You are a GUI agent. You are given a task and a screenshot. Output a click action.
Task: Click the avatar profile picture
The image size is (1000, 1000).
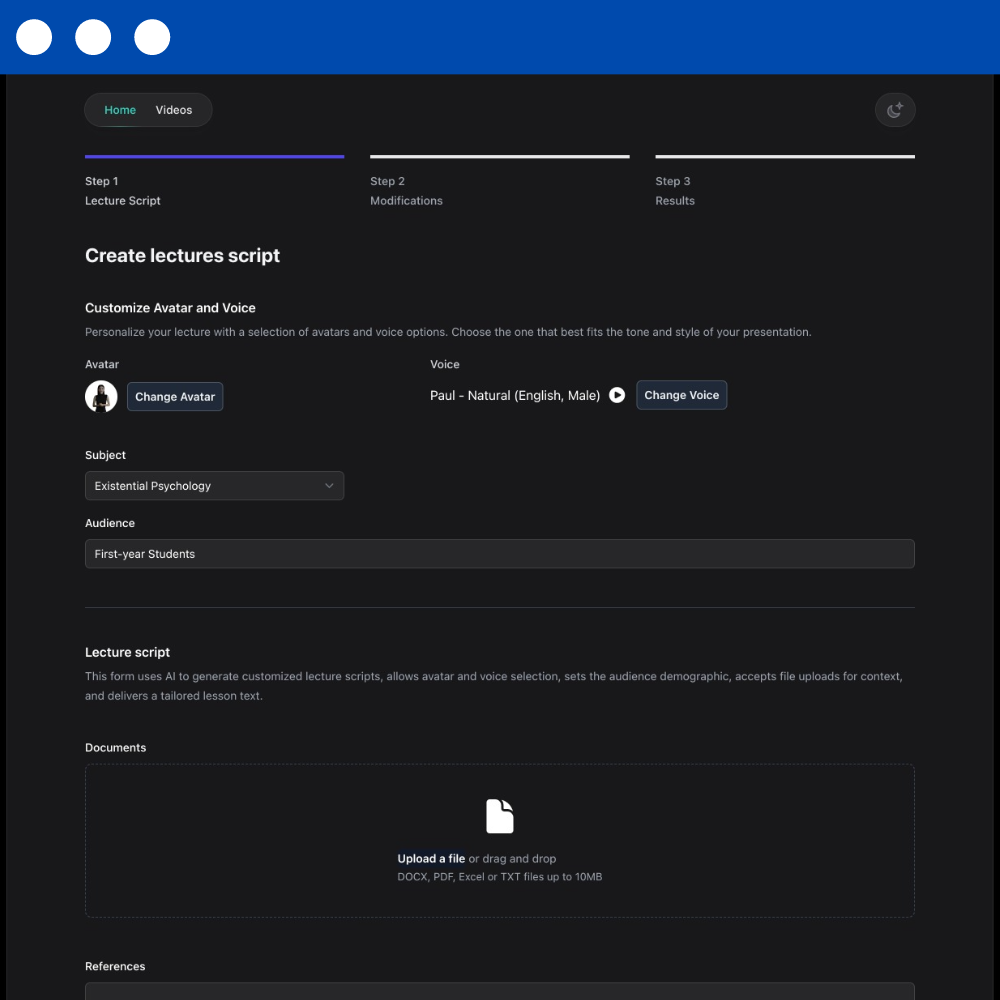(x=101, y=396)
